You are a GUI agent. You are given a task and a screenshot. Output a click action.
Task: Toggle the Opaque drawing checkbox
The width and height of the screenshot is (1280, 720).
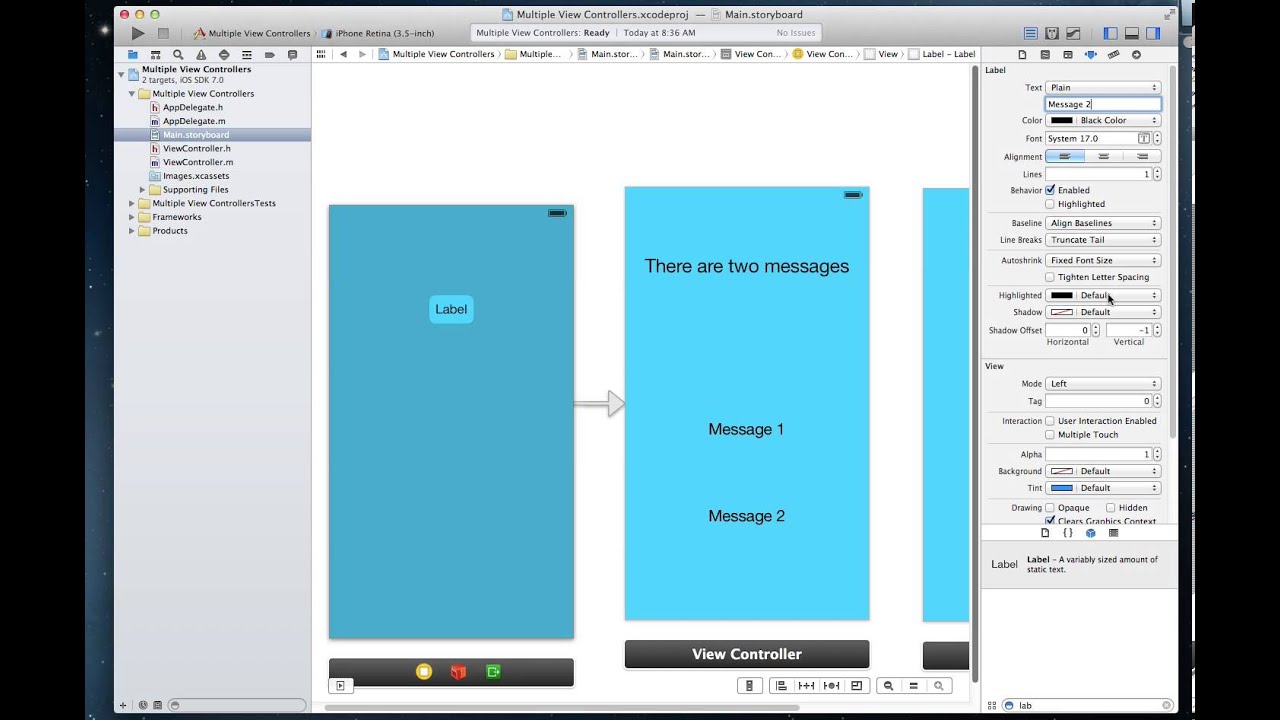coord(1050,508)
